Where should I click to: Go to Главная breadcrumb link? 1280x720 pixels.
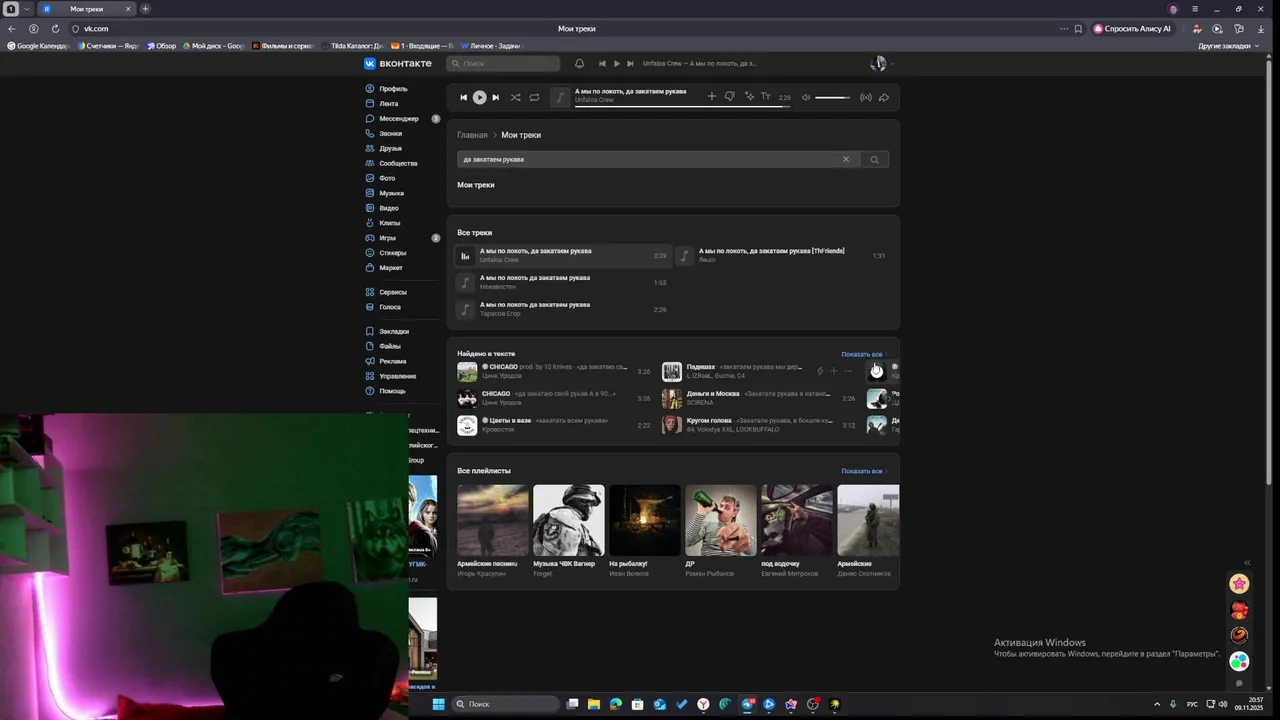(x=472, y=135)
